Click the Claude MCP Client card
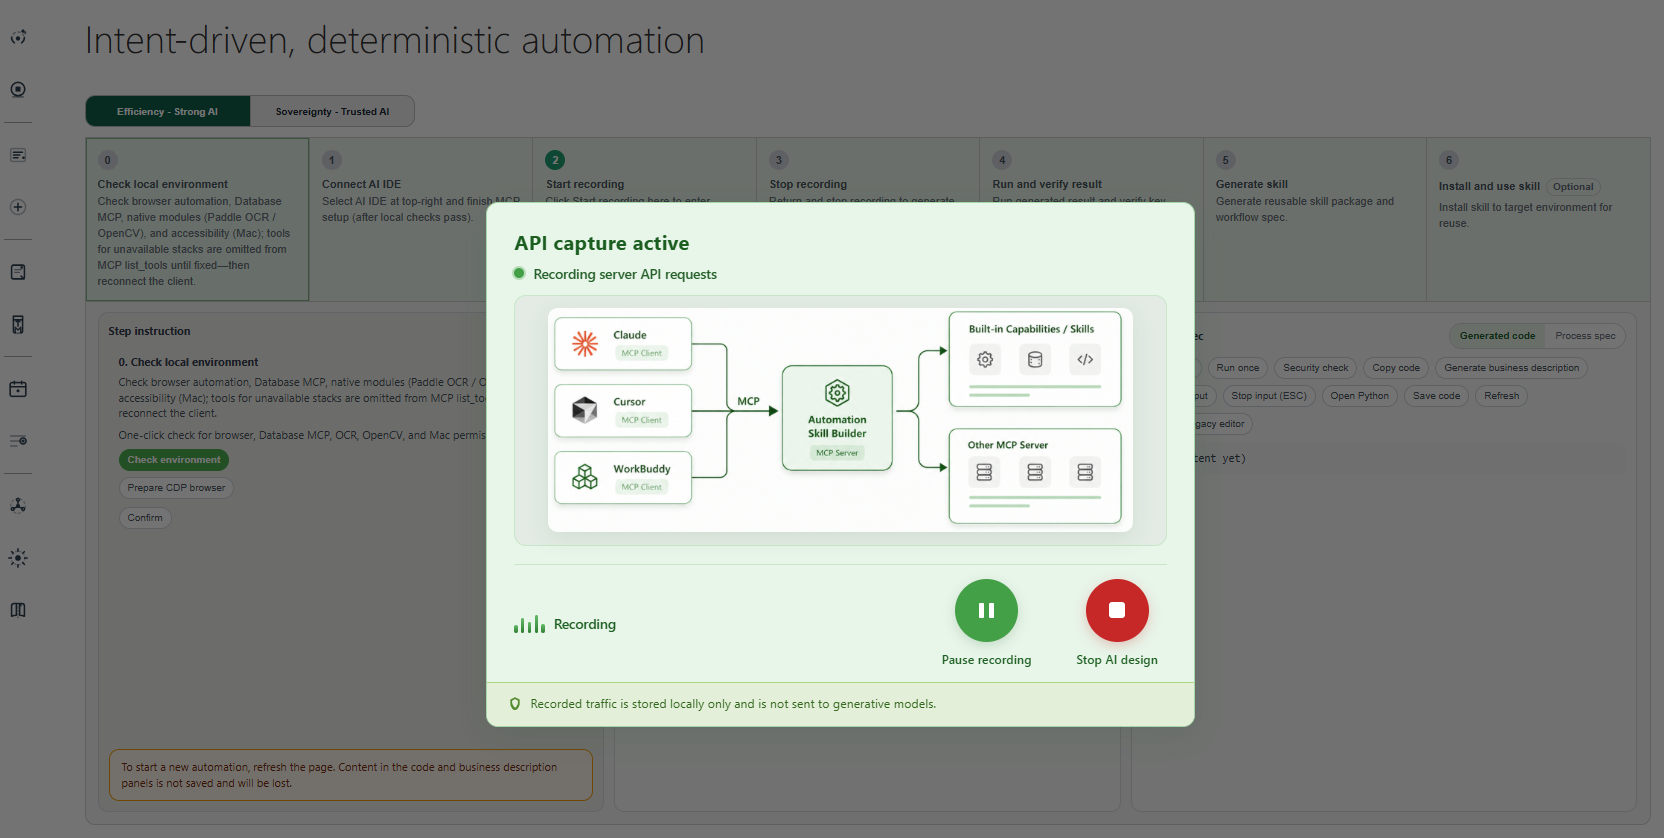 tap(623, 344)
